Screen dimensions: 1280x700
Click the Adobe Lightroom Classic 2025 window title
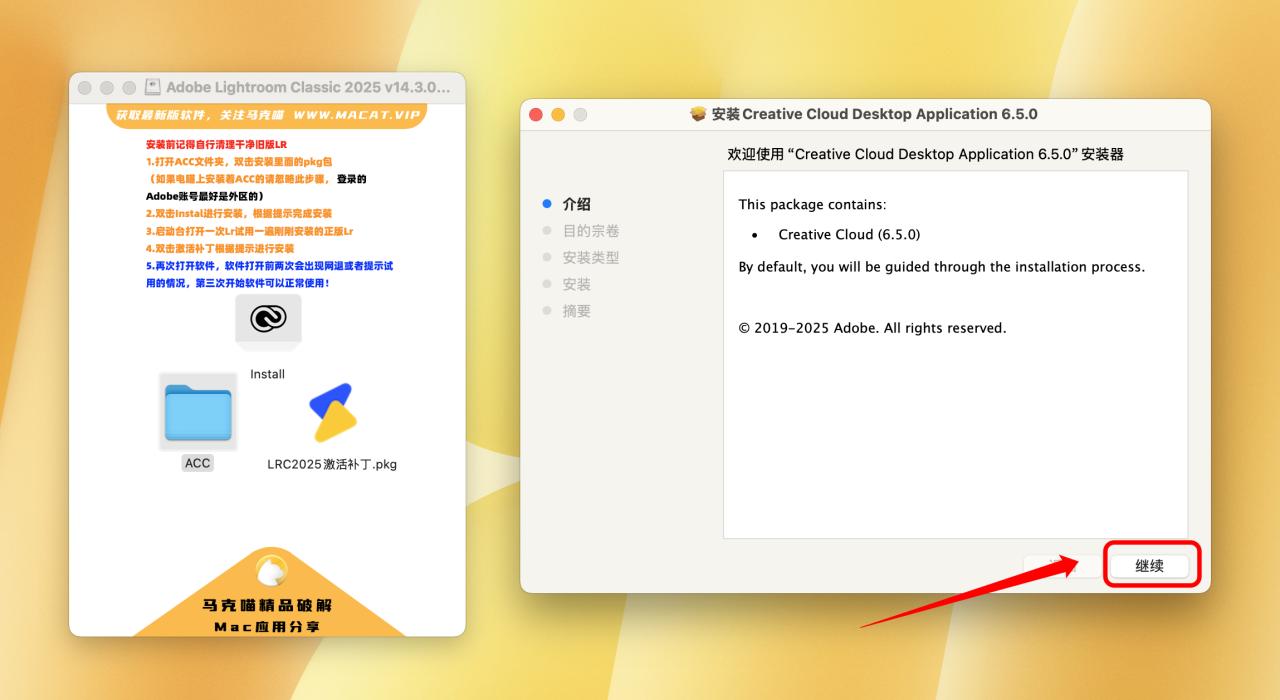(308, 87)
